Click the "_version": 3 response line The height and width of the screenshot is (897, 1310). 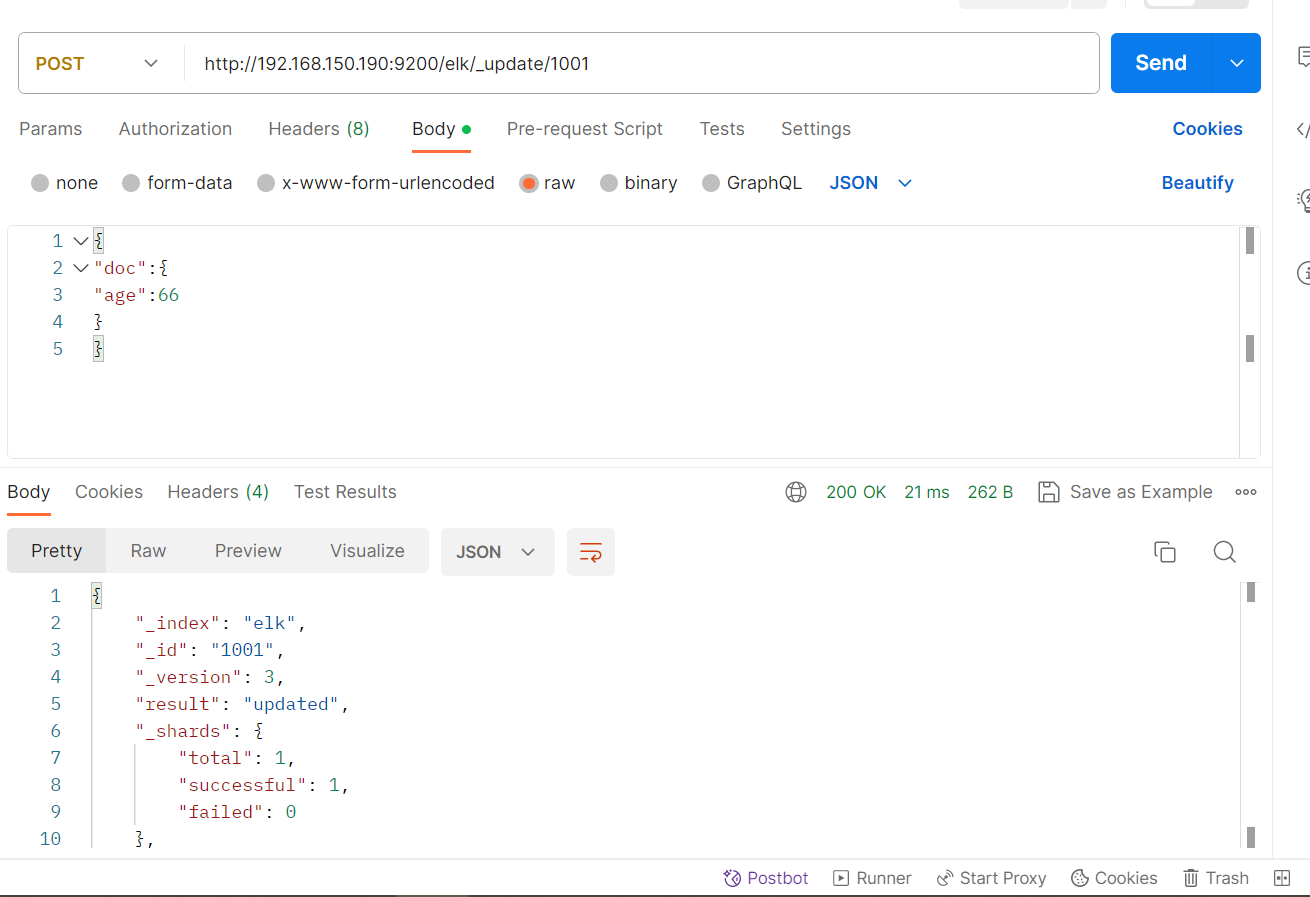tap(210, 677)
